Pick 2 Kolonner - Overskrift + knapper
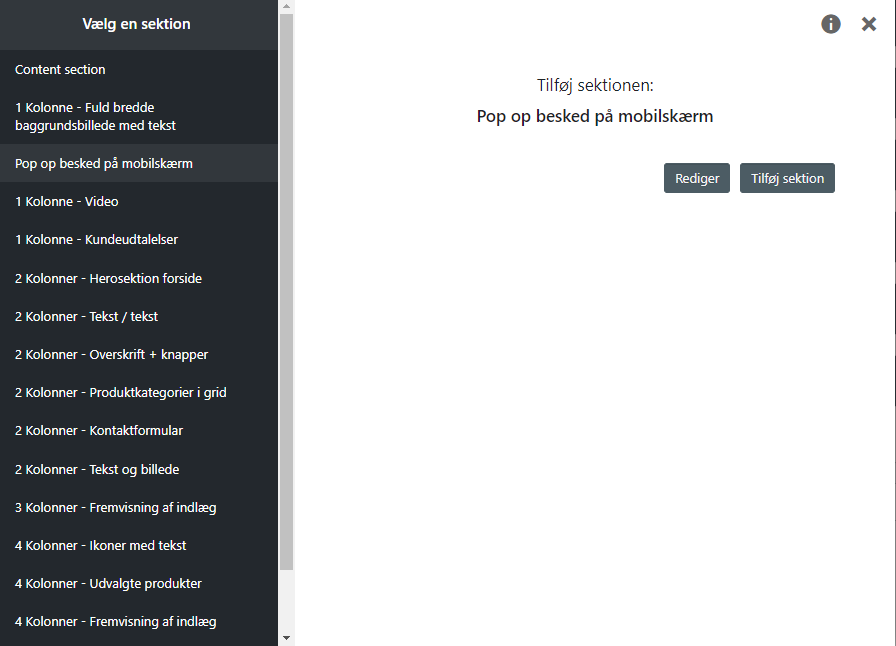Screen dimensions: 896x646 139,354
